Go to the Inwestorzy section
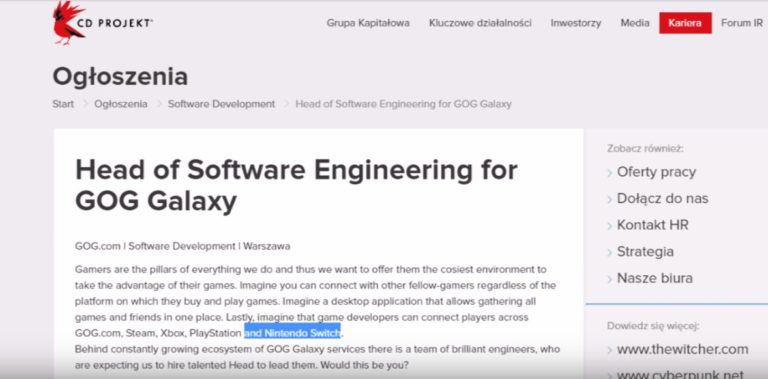The width and height of the screenshot is (768, 379). click(x=576, y=23)
